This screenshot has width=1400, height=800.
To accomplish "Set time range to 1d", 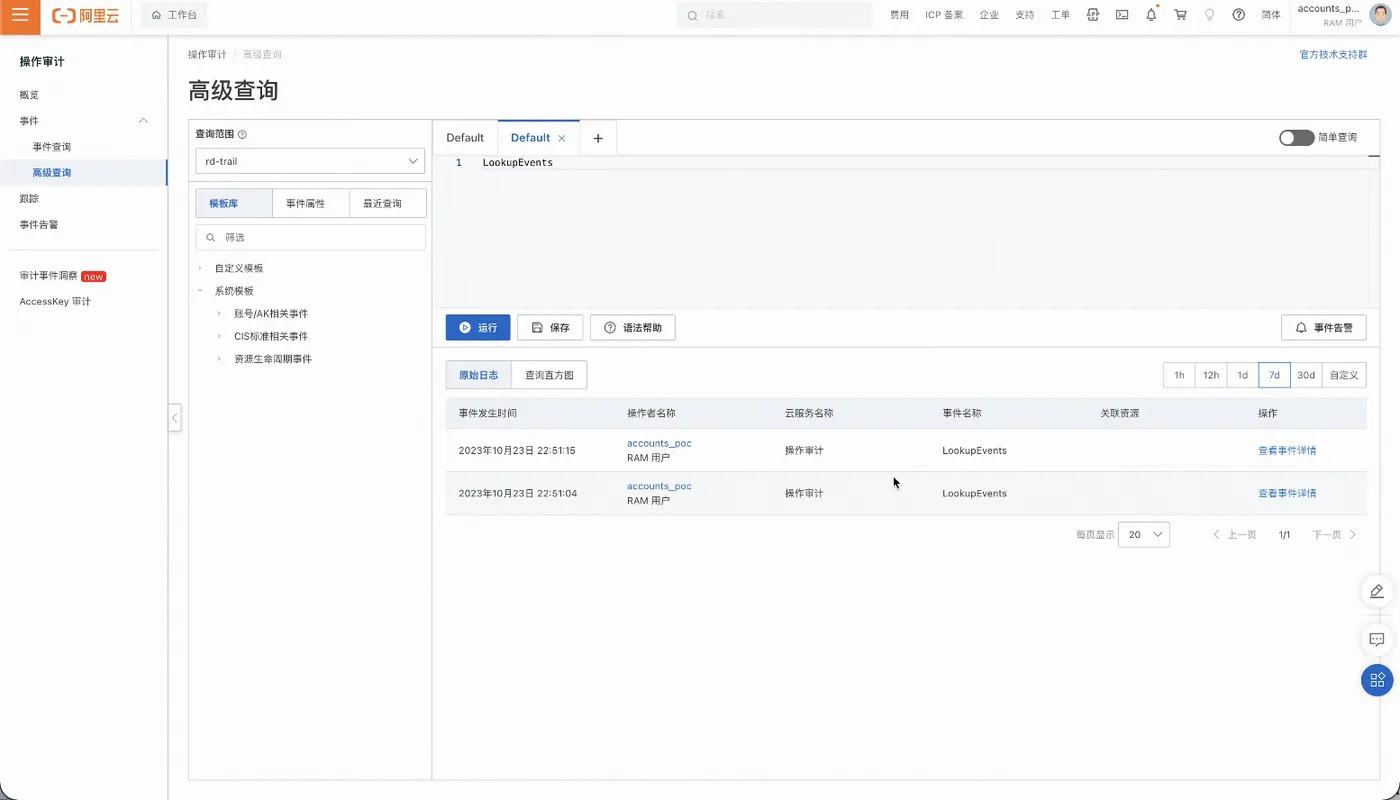I will tap(1243, 375).
